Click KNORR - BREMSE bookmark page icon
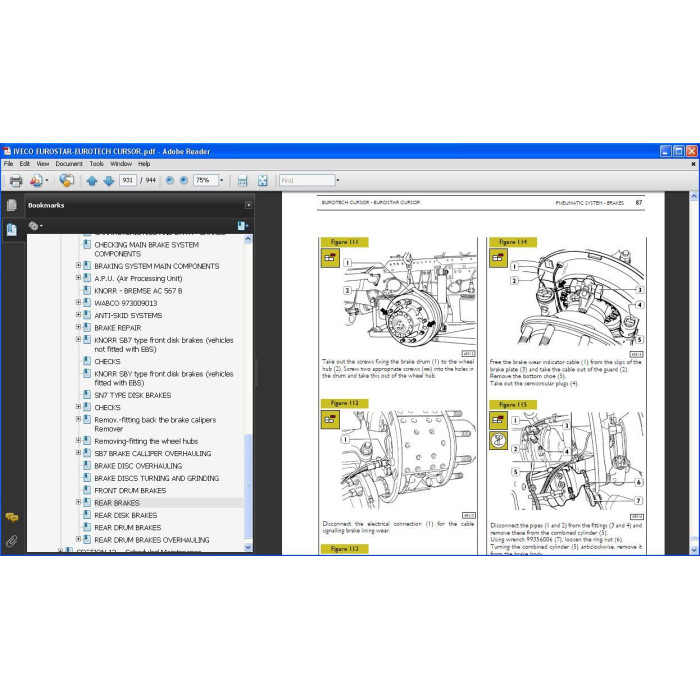 coord(87,290)
